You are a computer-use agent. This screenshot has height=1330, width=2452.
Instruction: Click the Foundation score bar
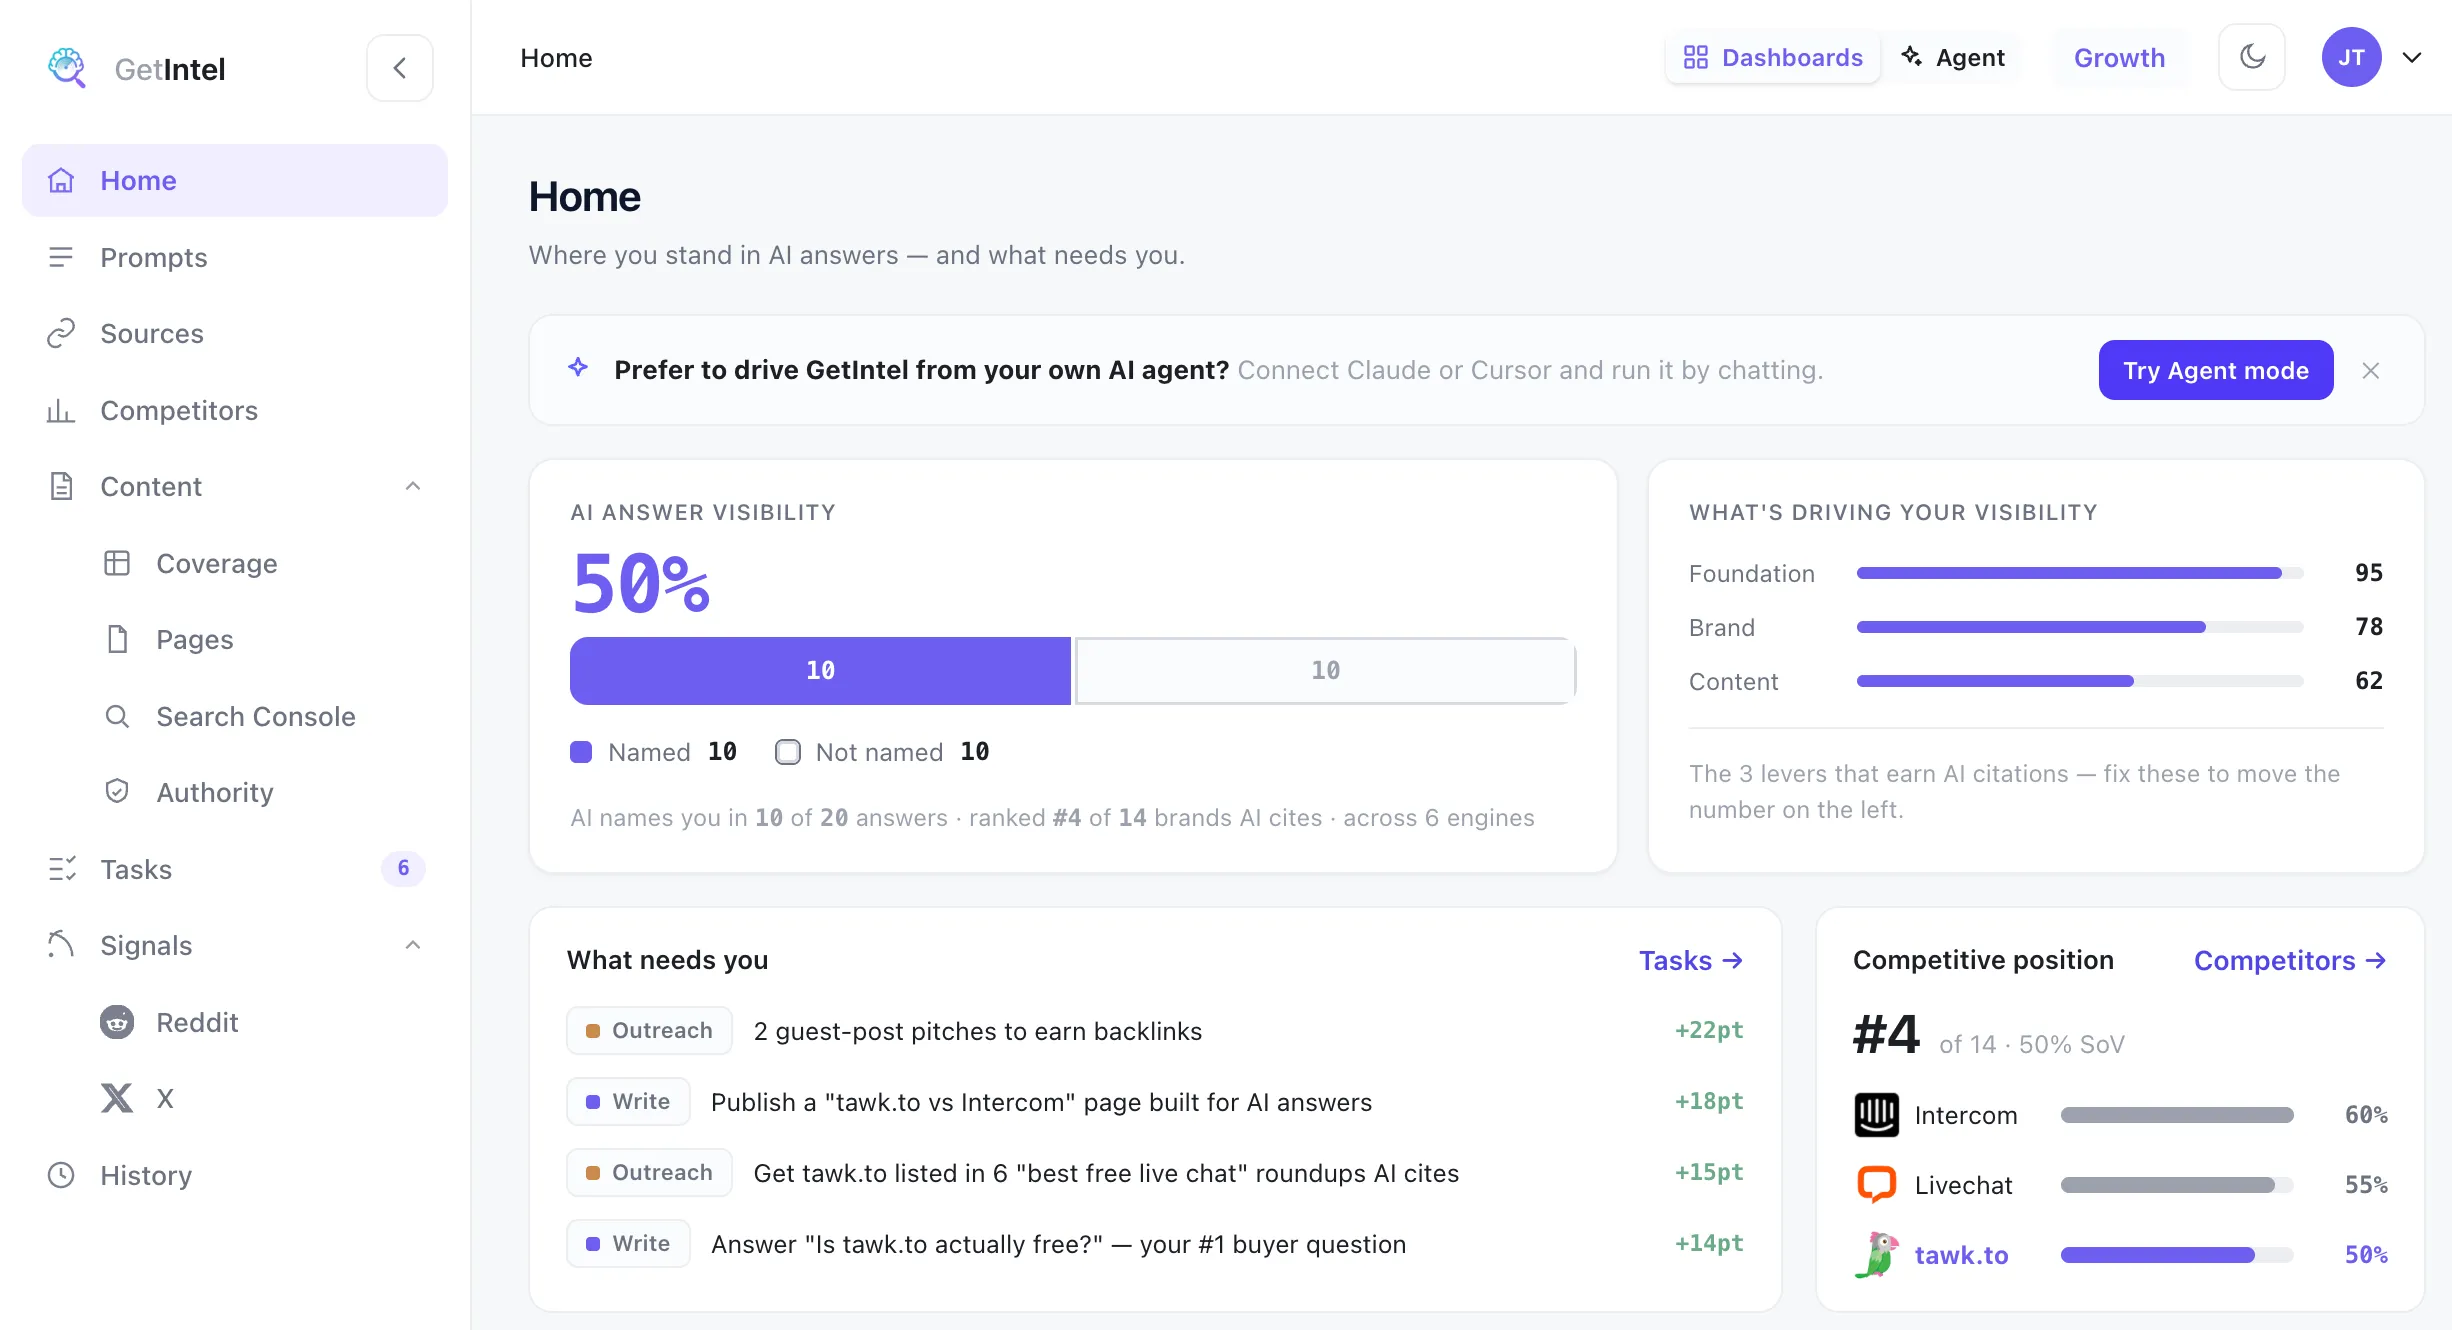click(x=2080, y=573)
